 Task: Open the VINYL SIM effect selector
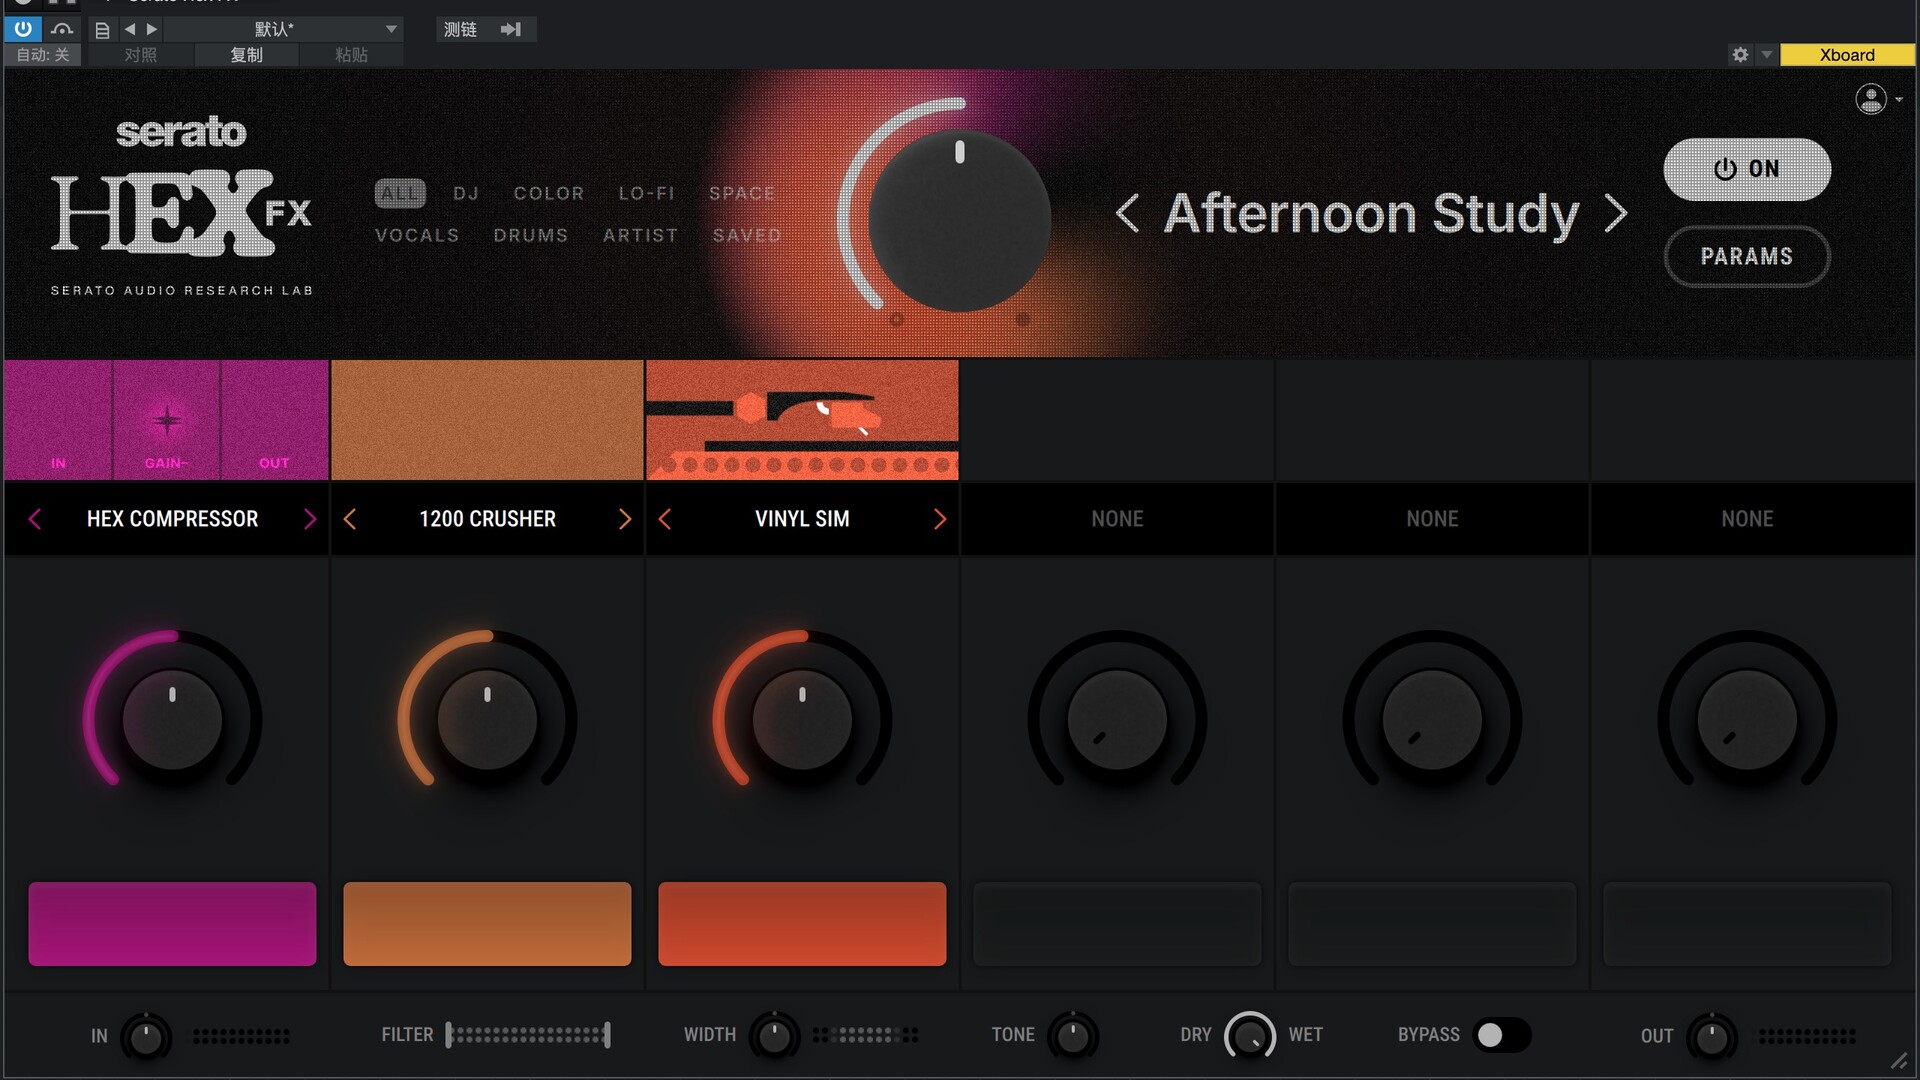point(802,519)
